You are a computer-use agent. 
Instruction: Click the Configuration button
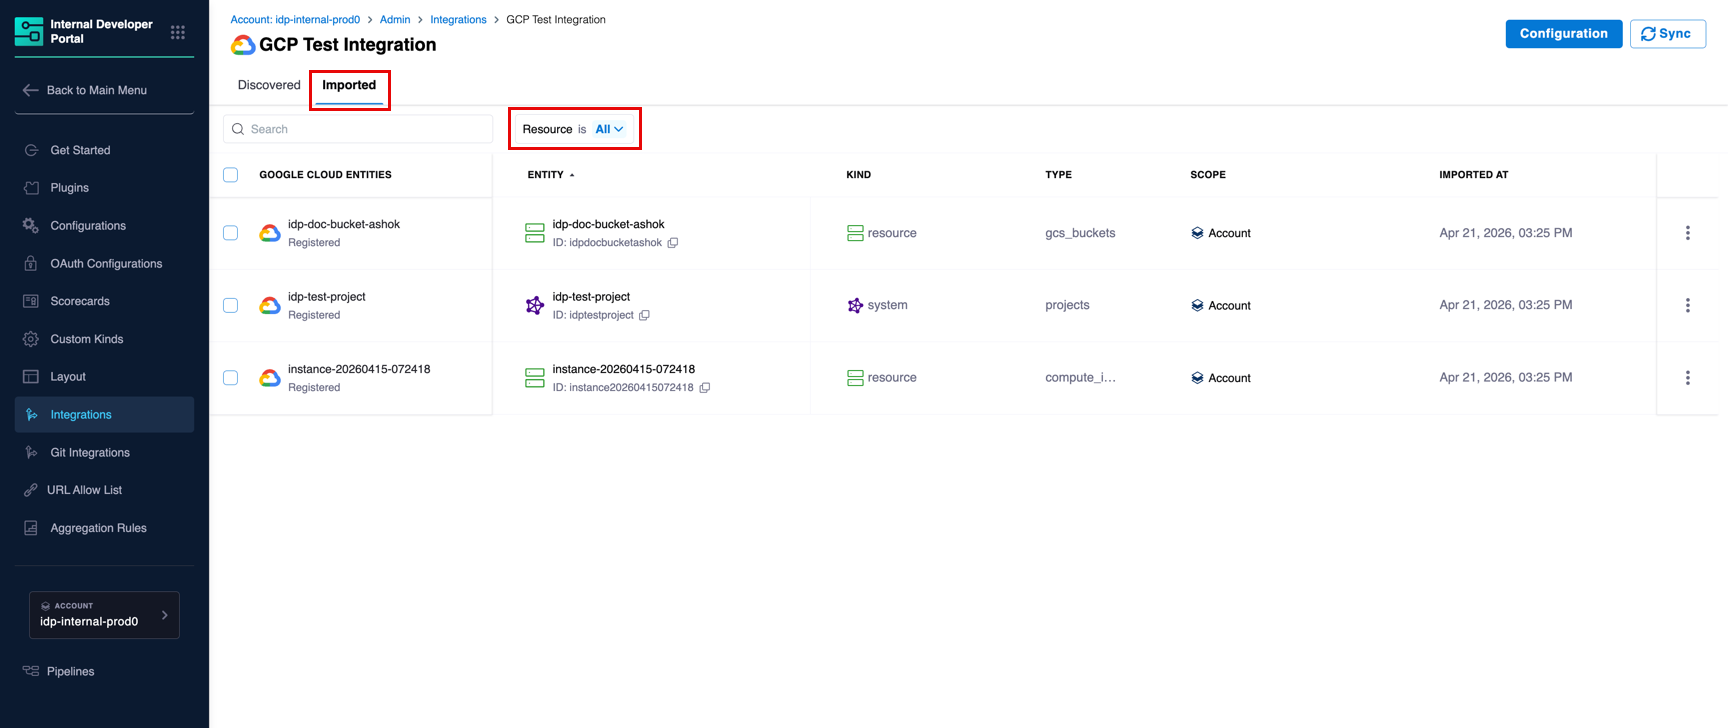coord(1564,33)
